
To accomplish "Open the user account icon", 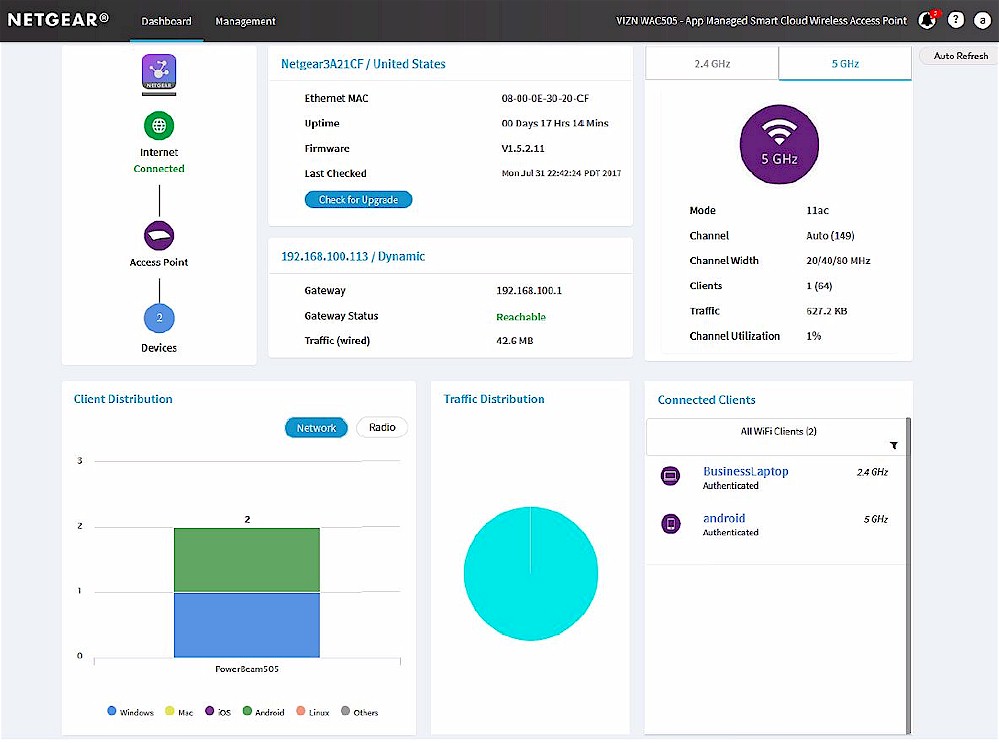I will 982,20.
